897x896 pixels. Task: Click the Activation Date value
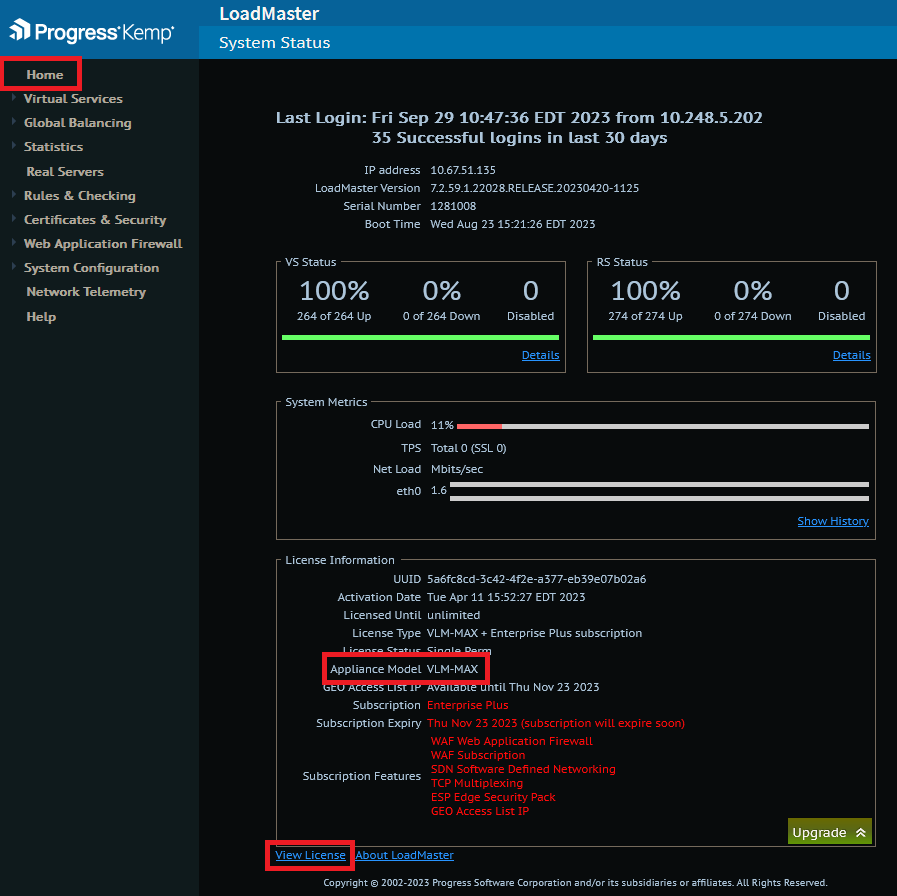click(506, 597)
